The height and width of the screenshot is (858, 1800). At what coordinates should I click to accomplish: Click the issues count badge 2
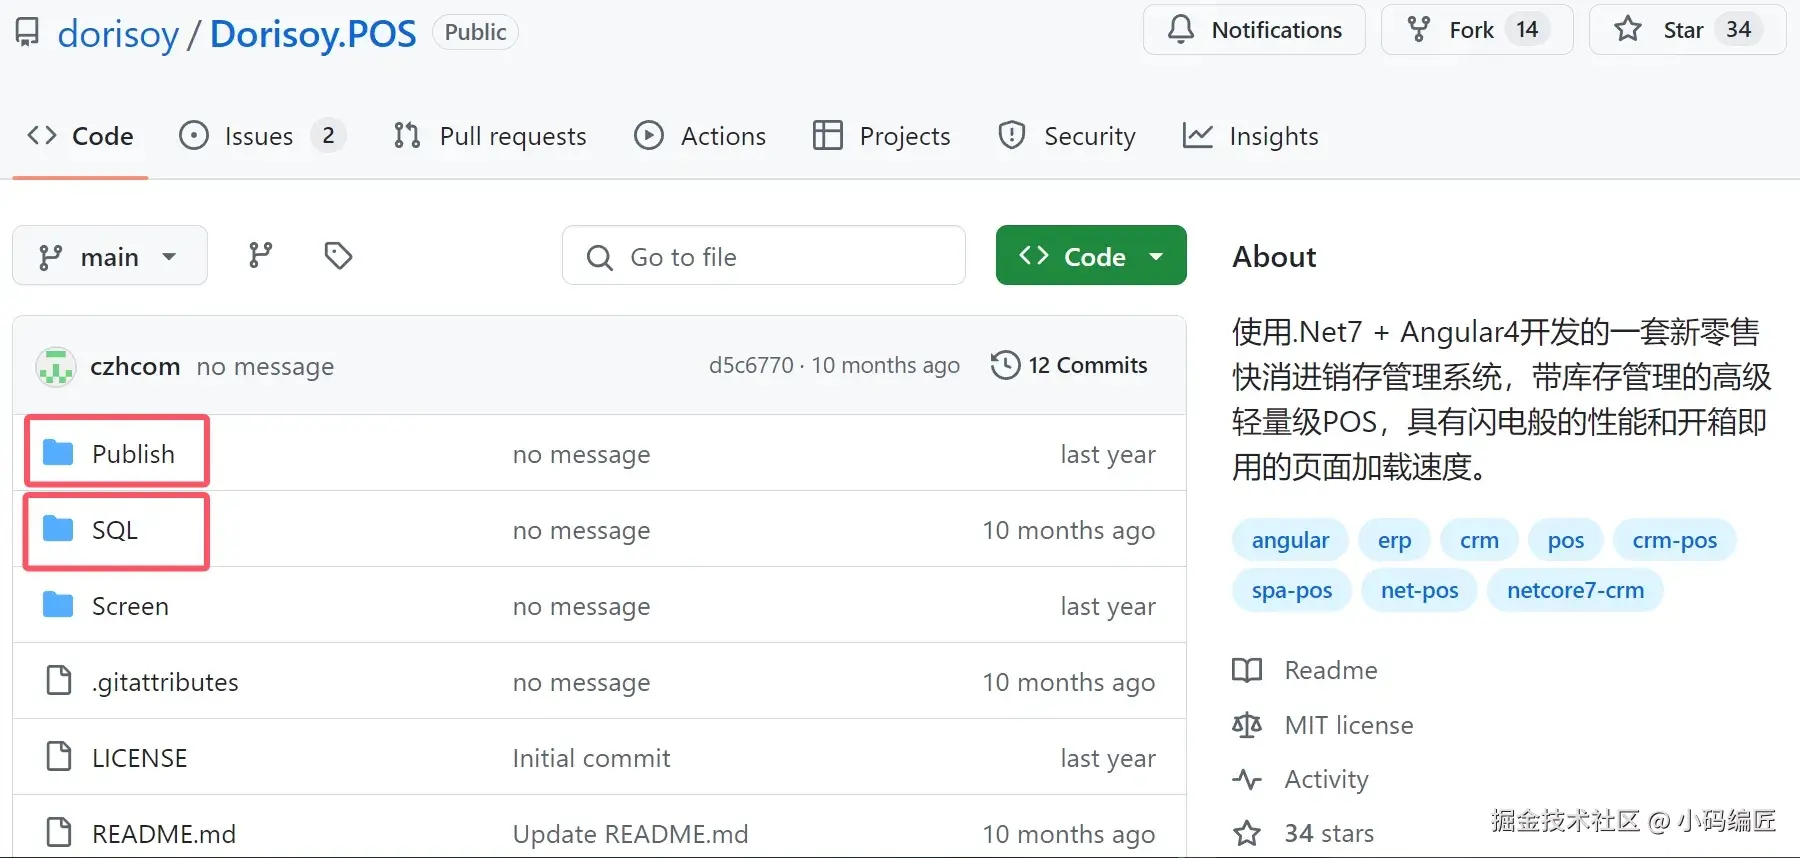point(328,135)
